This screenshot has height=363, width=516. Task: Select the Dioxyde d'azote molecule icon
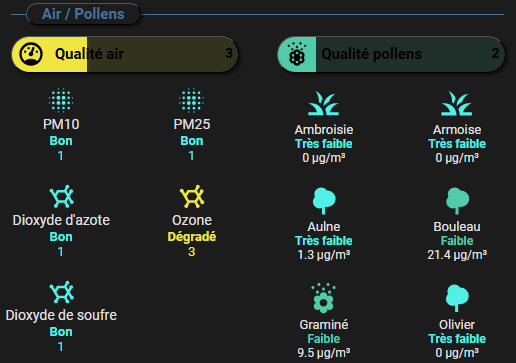click(x=62, y=196)
